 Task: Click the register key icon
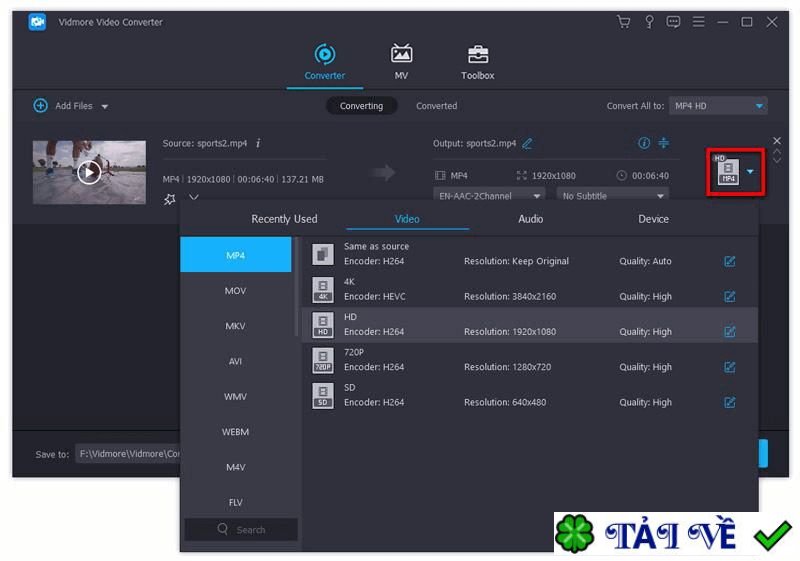649,22
